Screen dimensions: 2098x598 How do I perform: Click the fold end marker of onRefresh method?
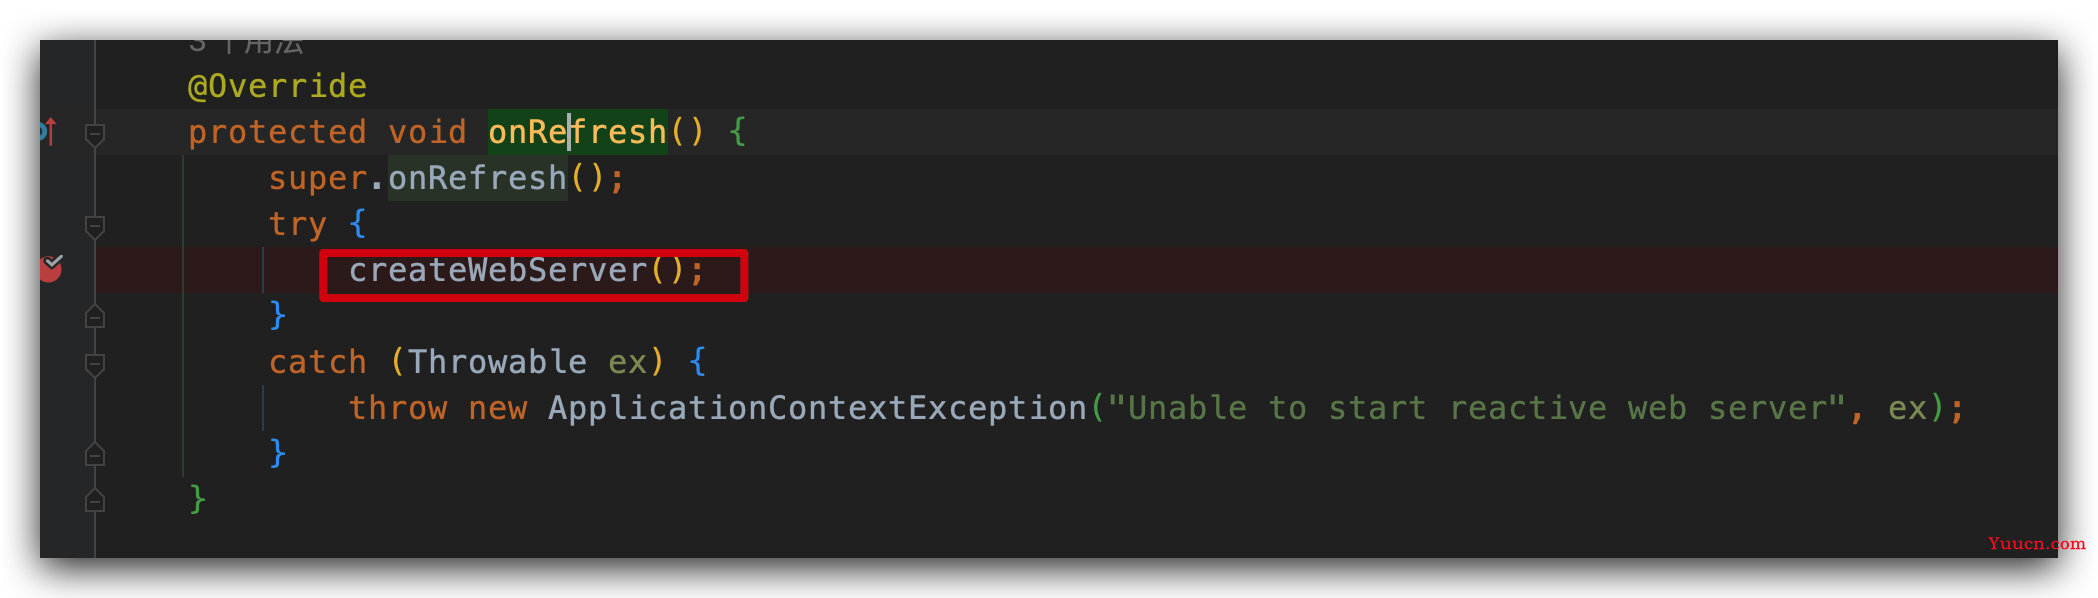(x=95, y=500)
